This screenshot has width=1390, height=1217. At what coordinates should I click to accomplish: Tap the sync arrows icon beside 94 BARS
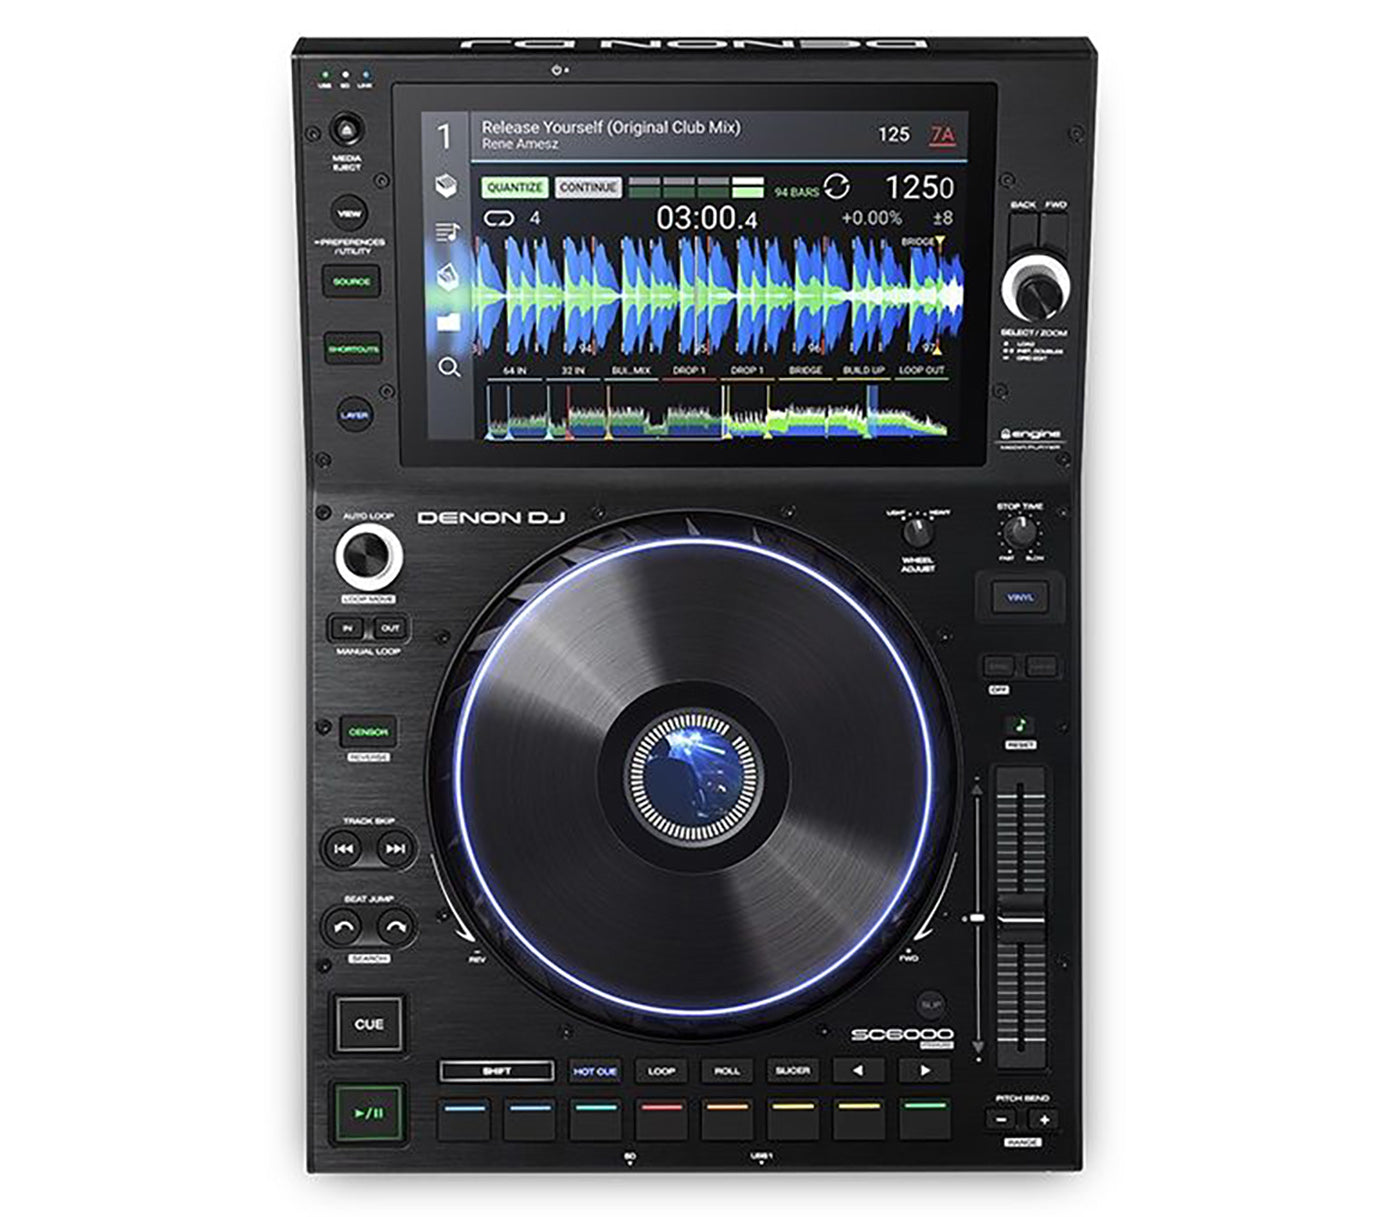click(x=837, y=188)
